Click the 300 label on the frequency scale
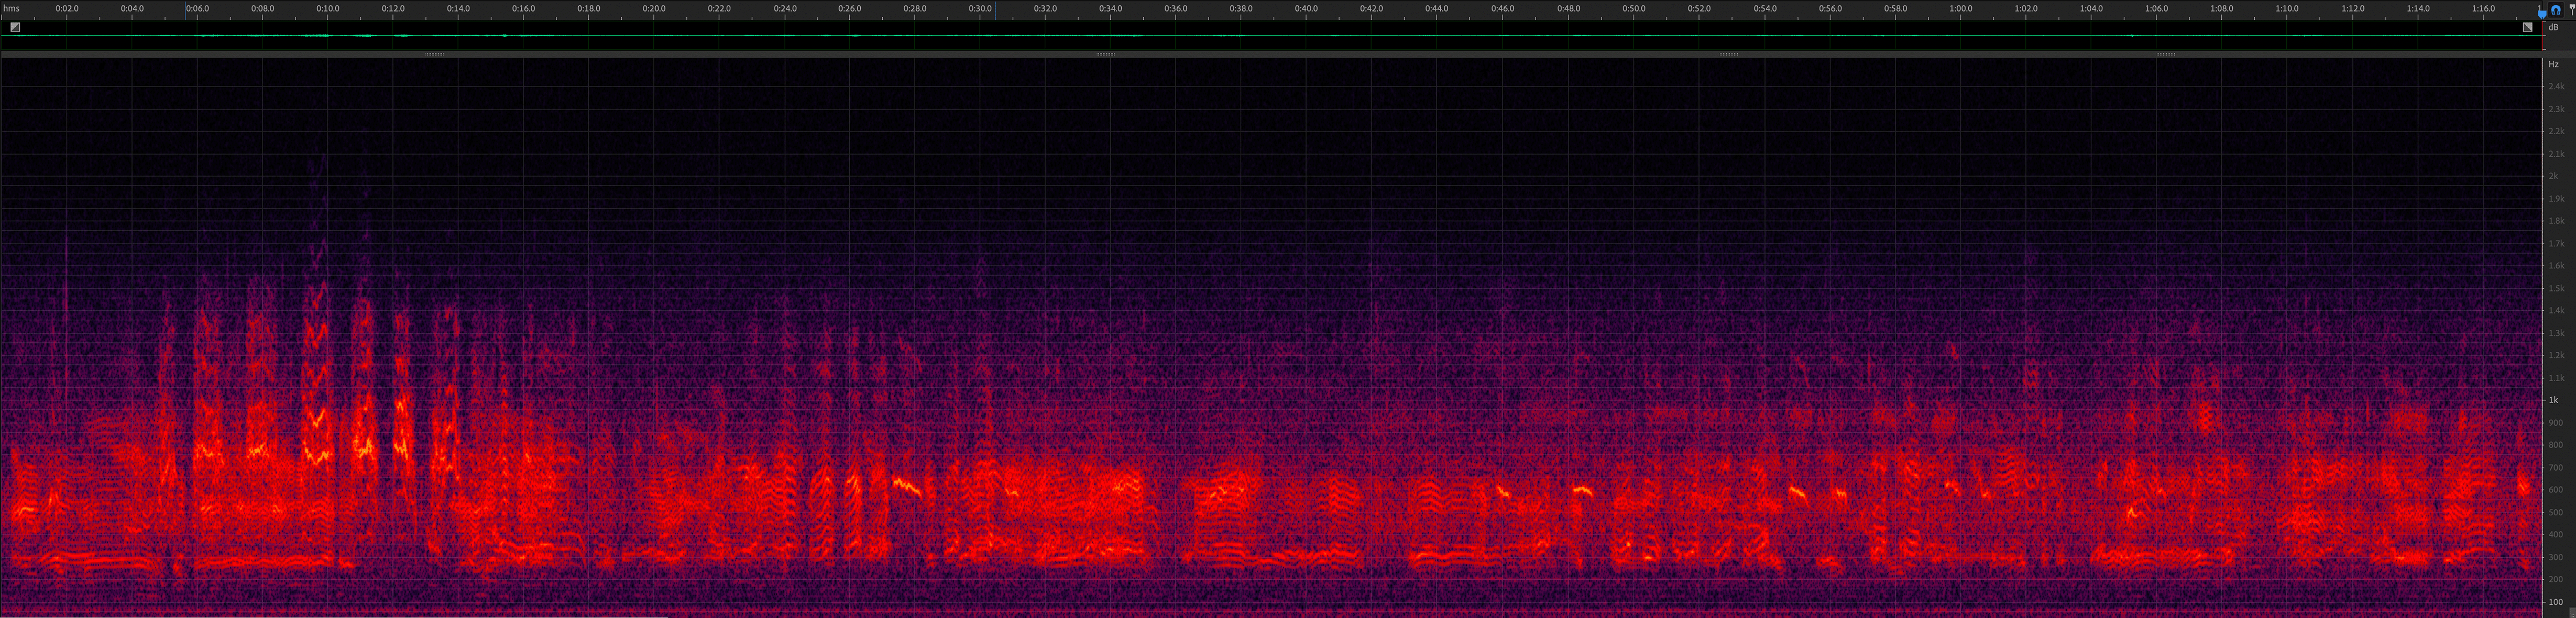 (x=2555, y=557)
